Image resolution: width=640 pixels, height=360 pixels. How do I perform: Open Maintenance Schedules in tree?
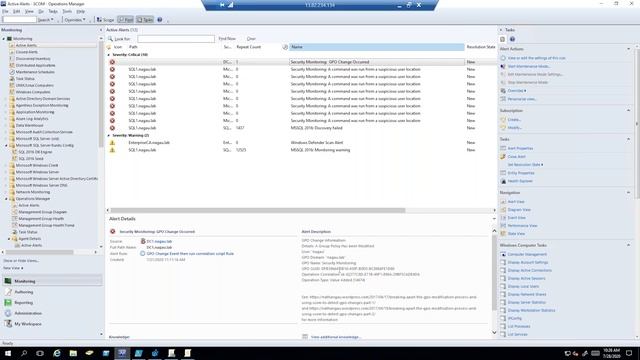click(35, 72)
